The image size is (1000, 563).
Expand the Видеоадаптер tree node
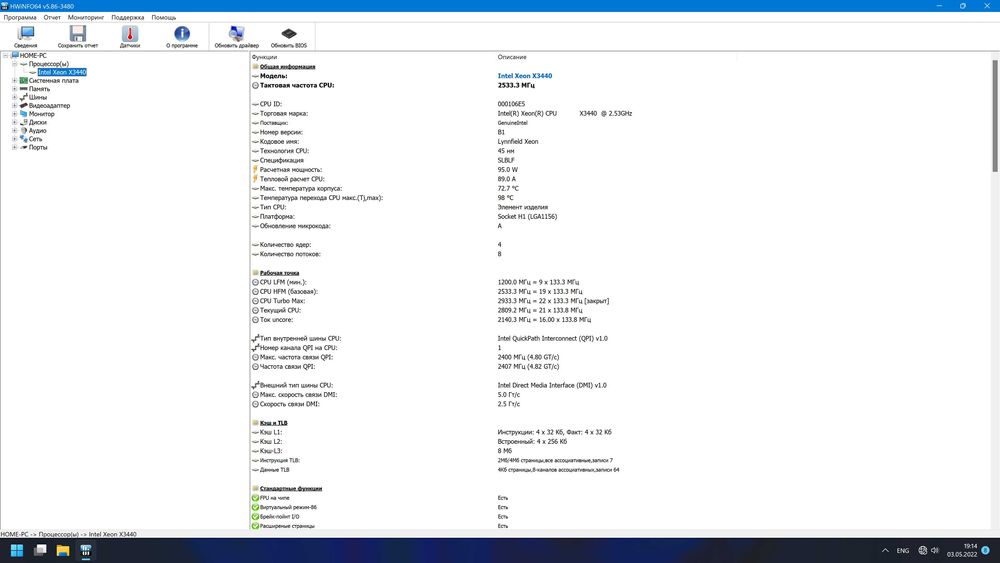pos(15,105)
